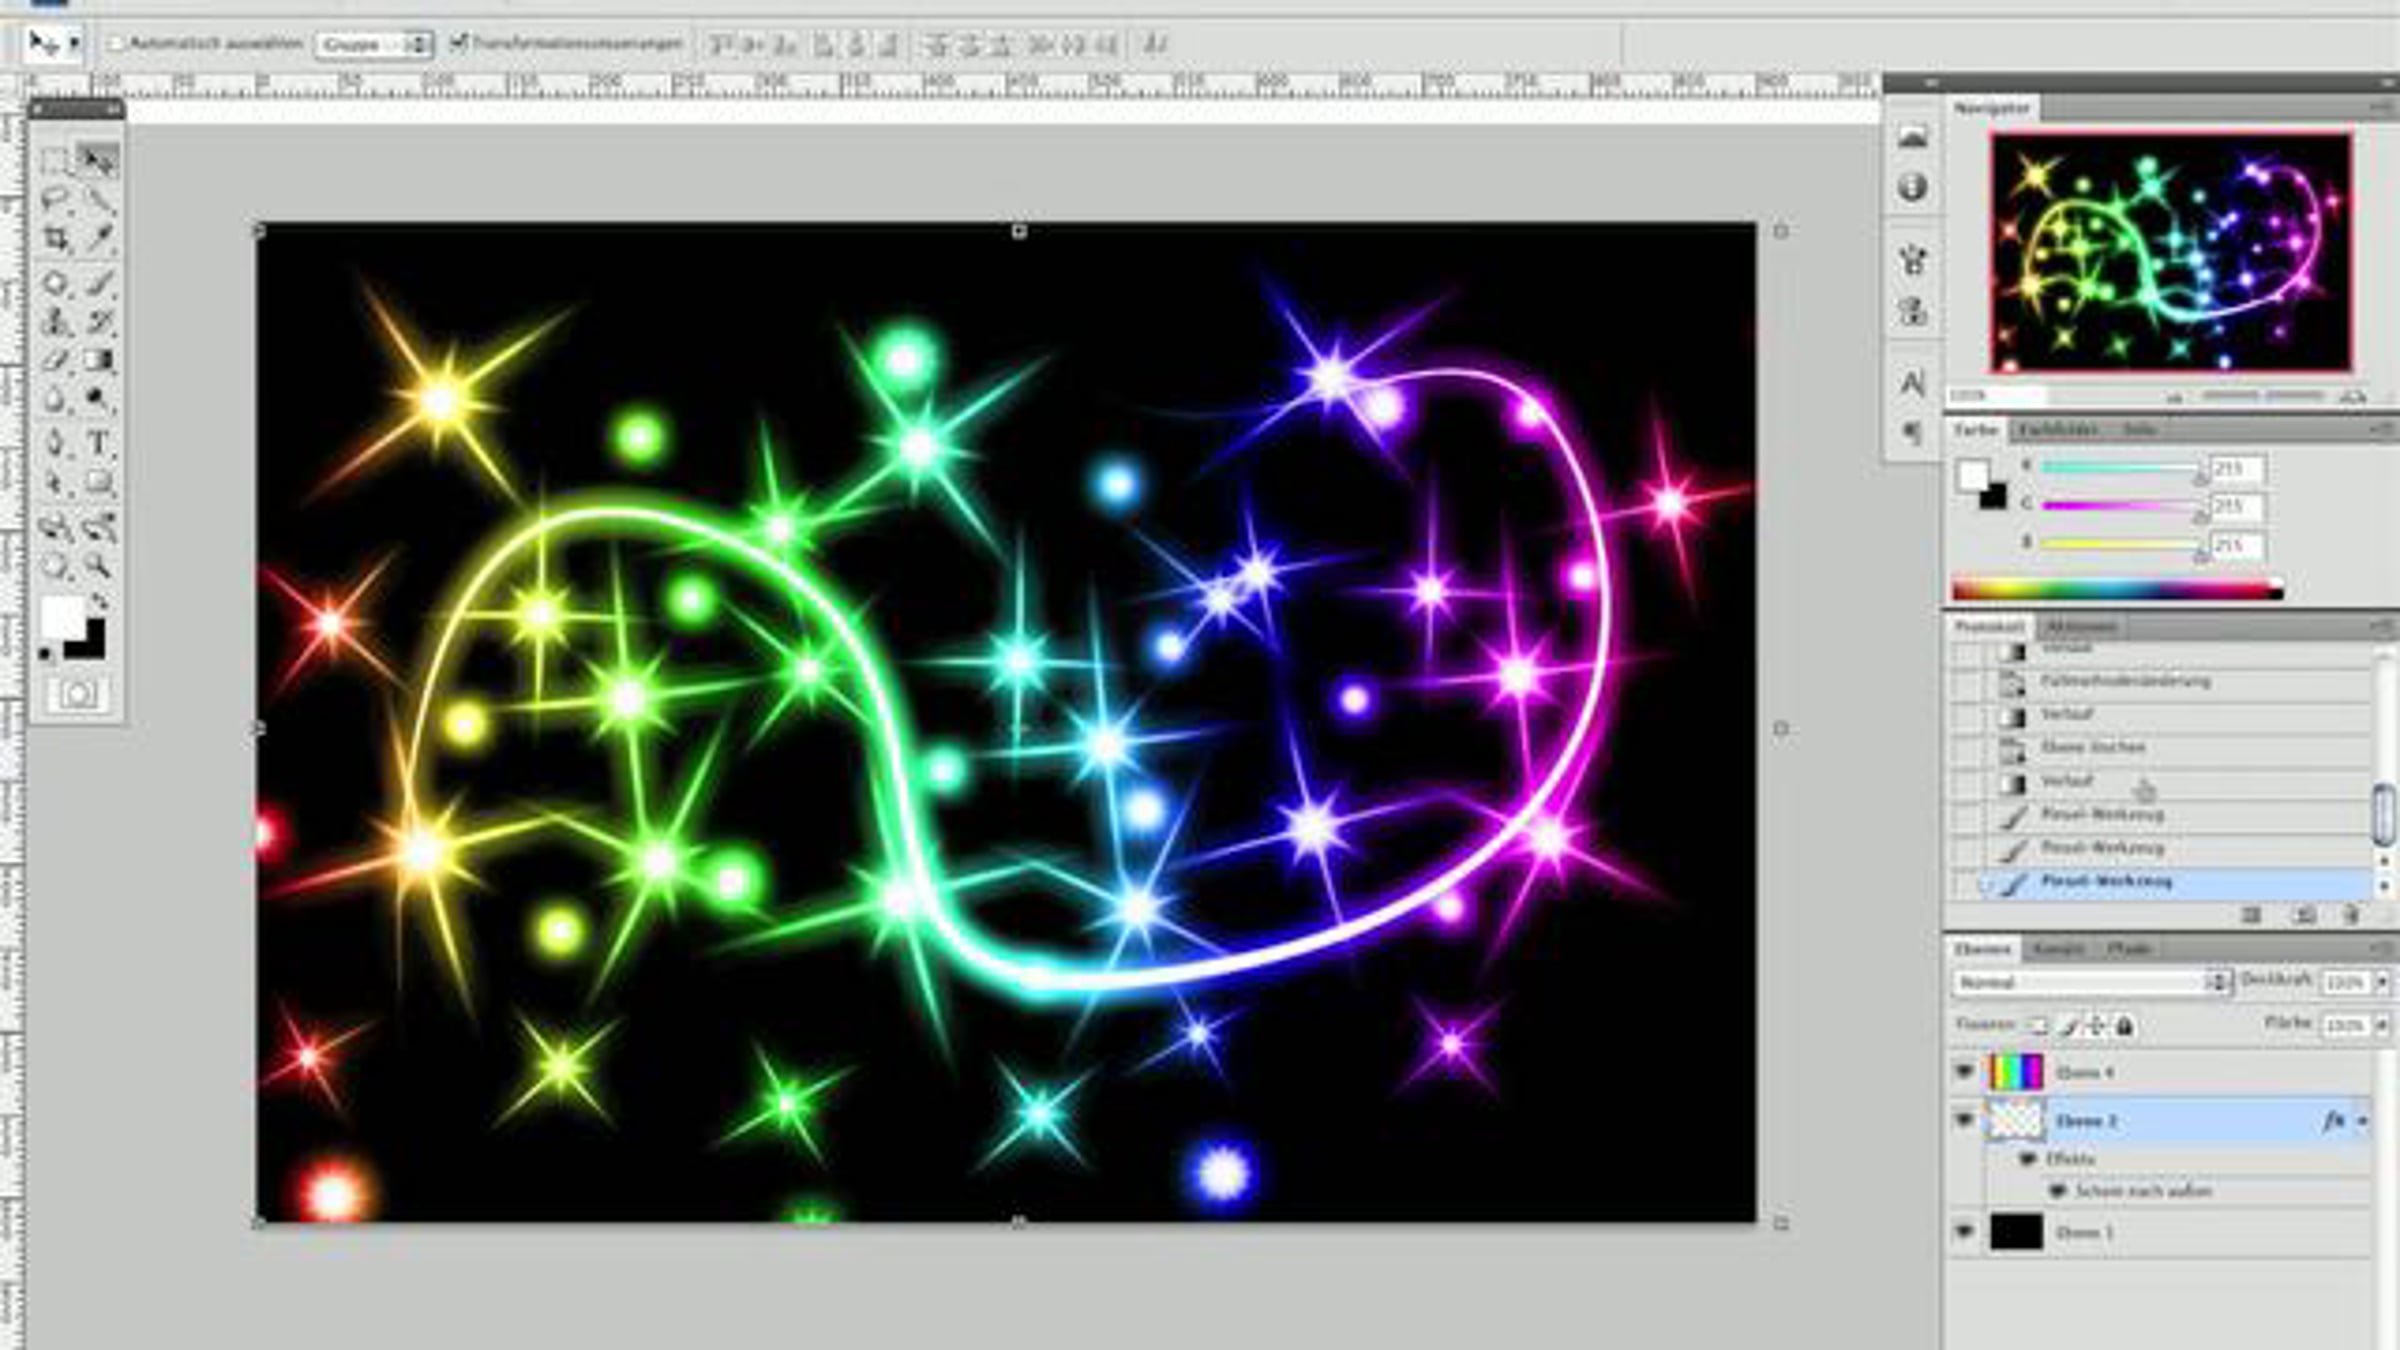The height and width of the screenshot is (1350, 2400).
Task: Hide the Ebene 4 layer
Action: click(x=1964, y=1072)
